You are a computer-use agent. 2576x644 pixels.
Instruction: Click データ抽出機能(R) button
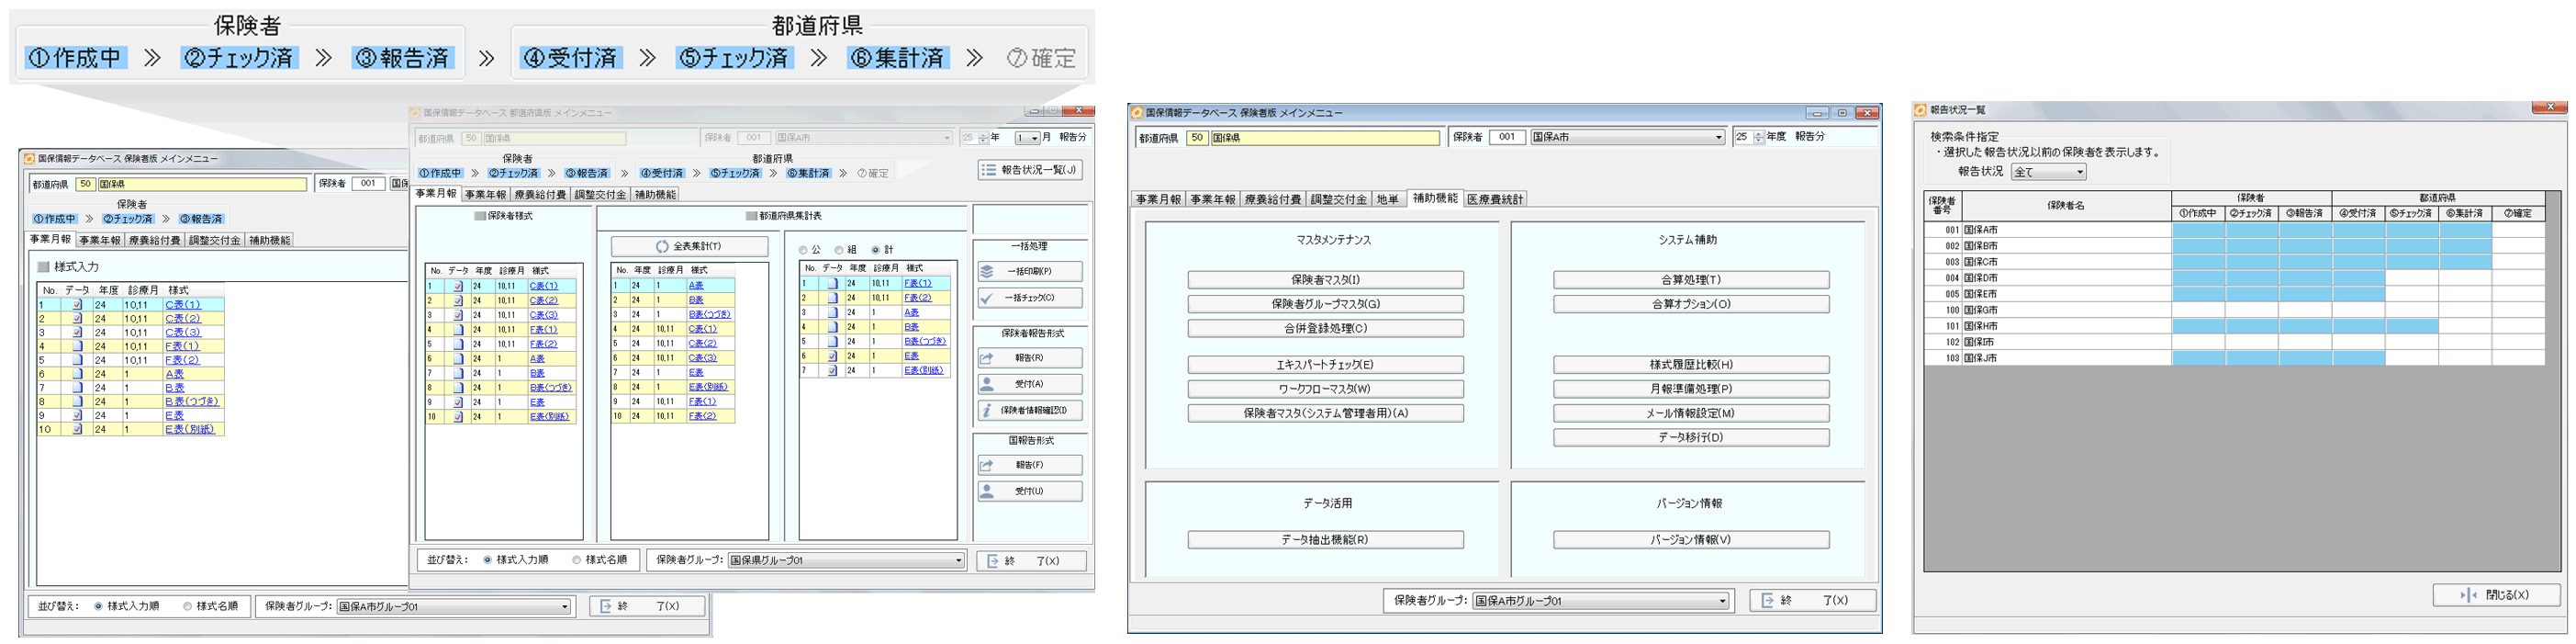pyautogui.click(x=1325, y=540)
